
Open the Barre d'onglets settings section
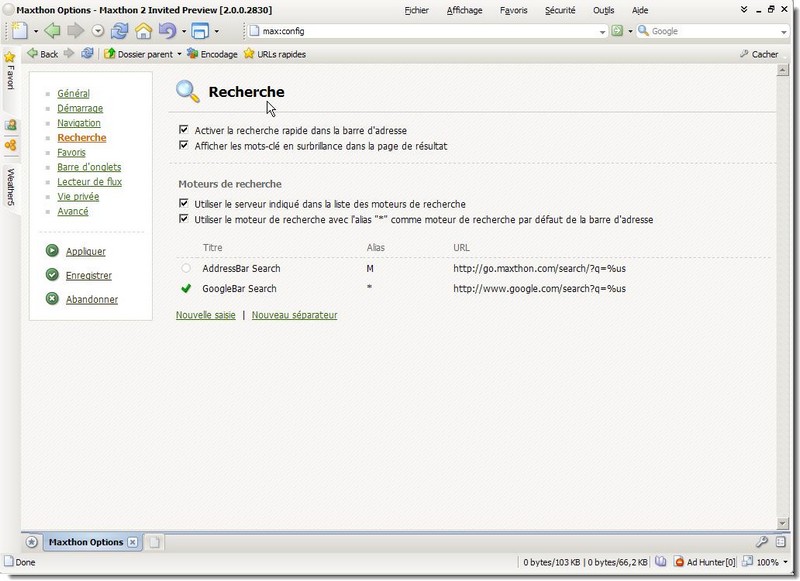(89, 167)
